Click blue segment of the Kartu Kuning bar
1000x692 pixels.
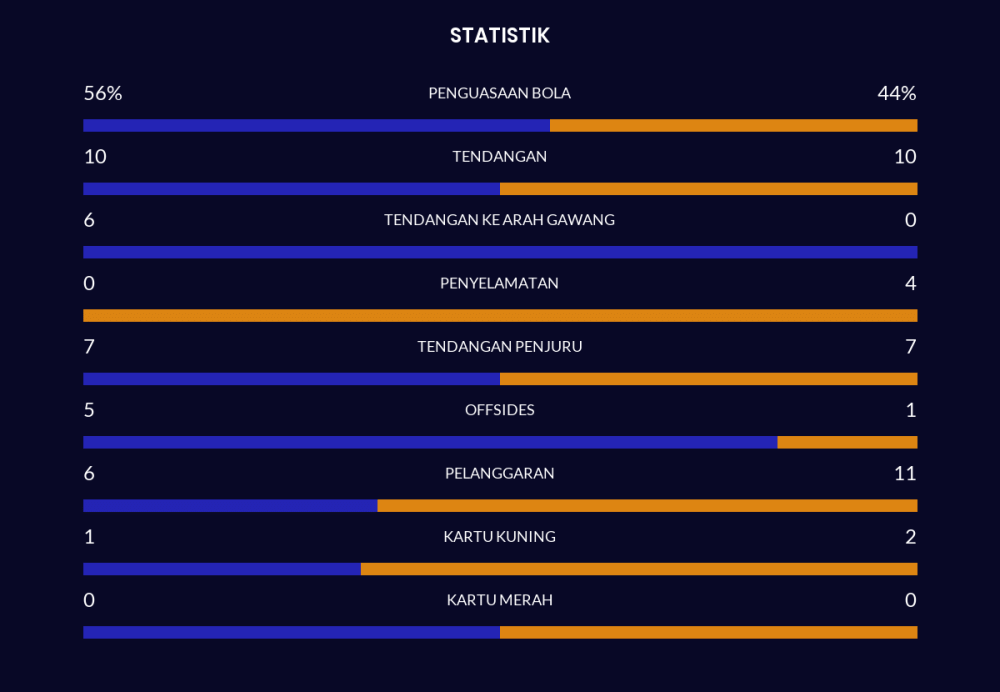pyautogui.click(x=222, y=569)
